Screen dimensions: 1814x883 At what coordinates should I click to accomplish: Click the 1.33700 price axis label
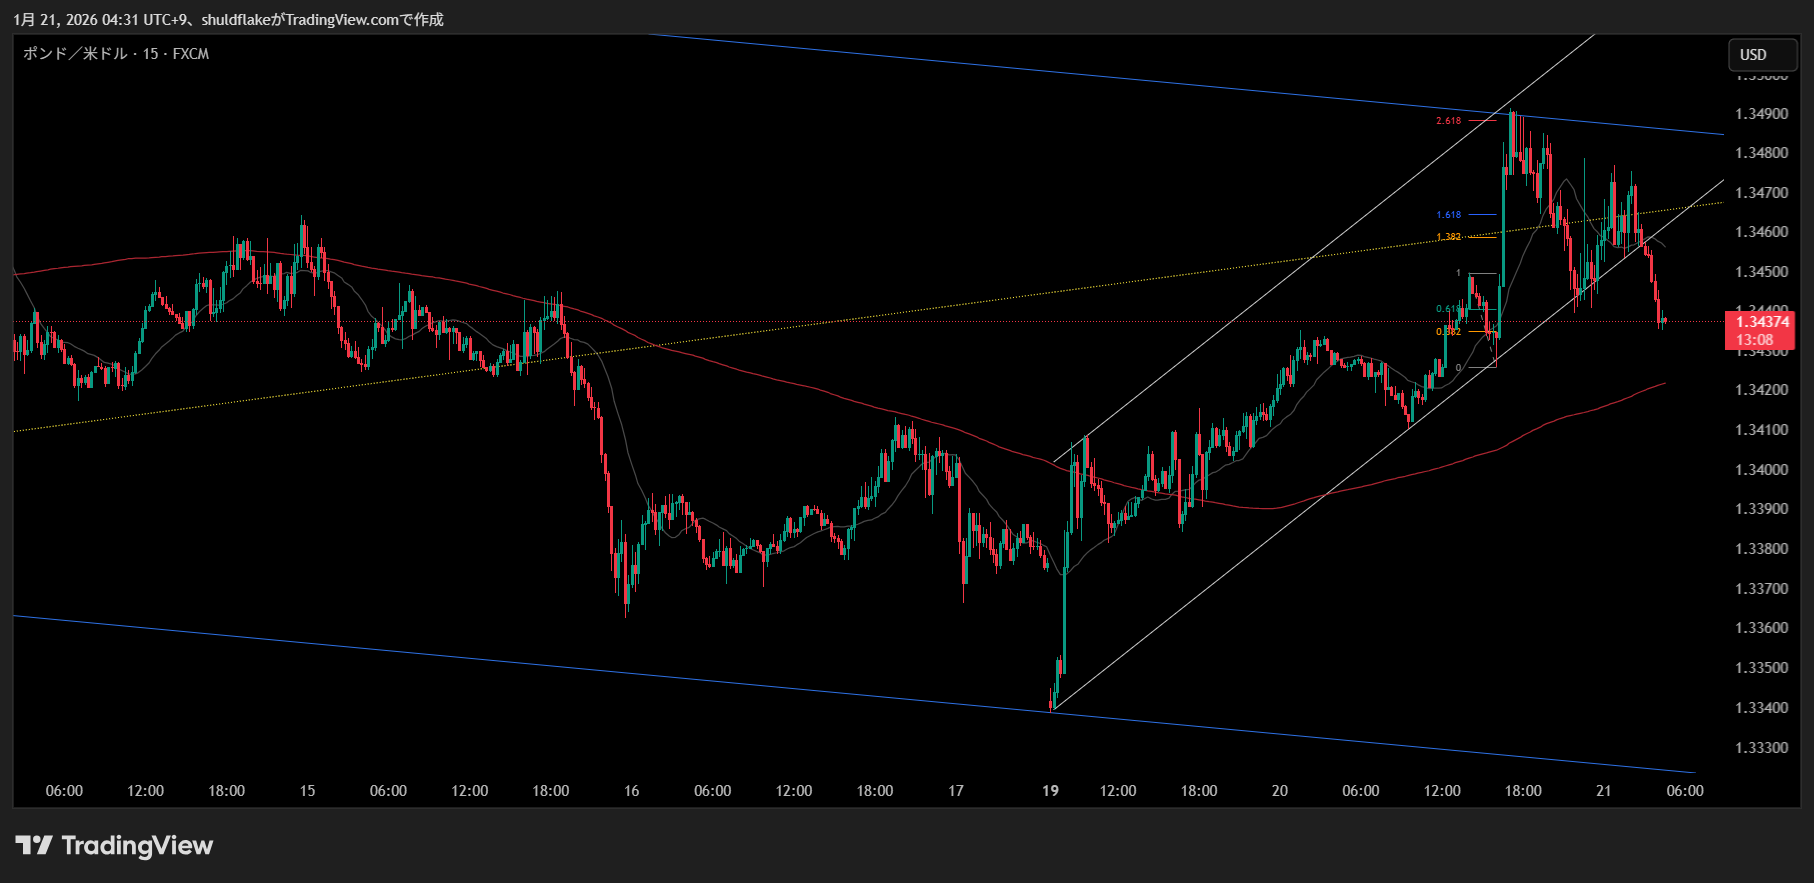point(1761,589)
